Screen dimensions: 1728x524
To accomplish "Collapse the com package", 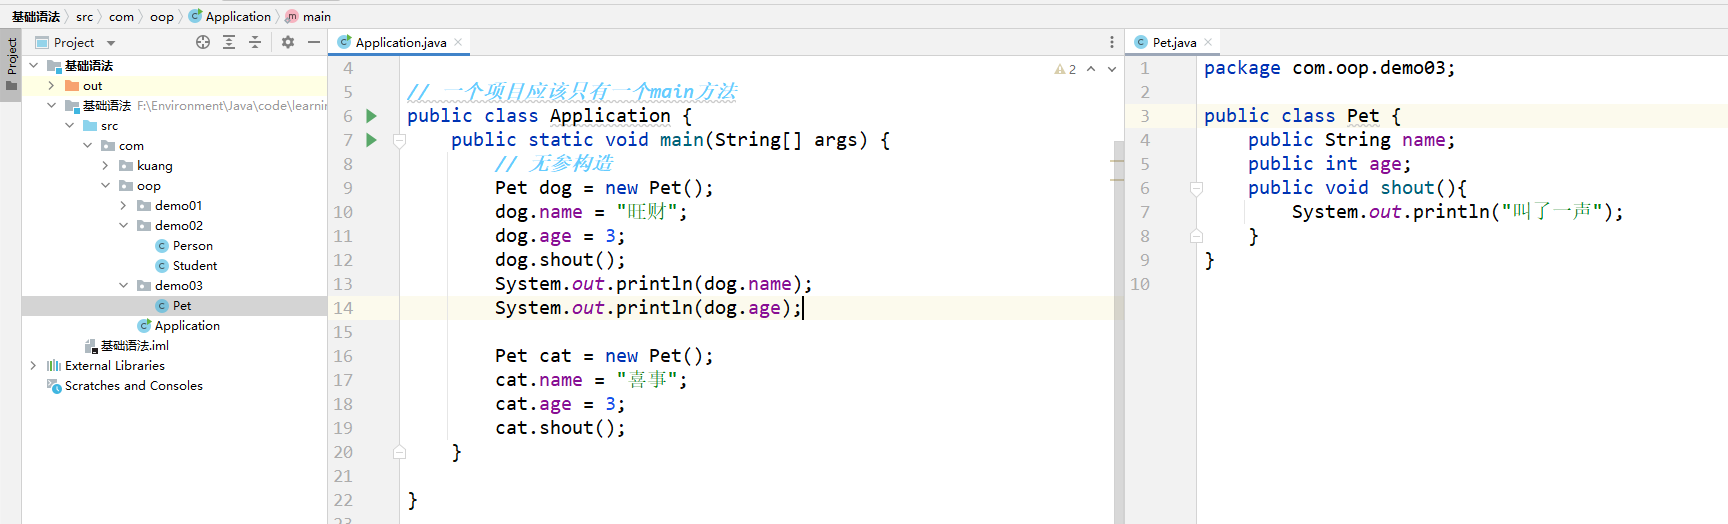I will [x=88, y=145].
